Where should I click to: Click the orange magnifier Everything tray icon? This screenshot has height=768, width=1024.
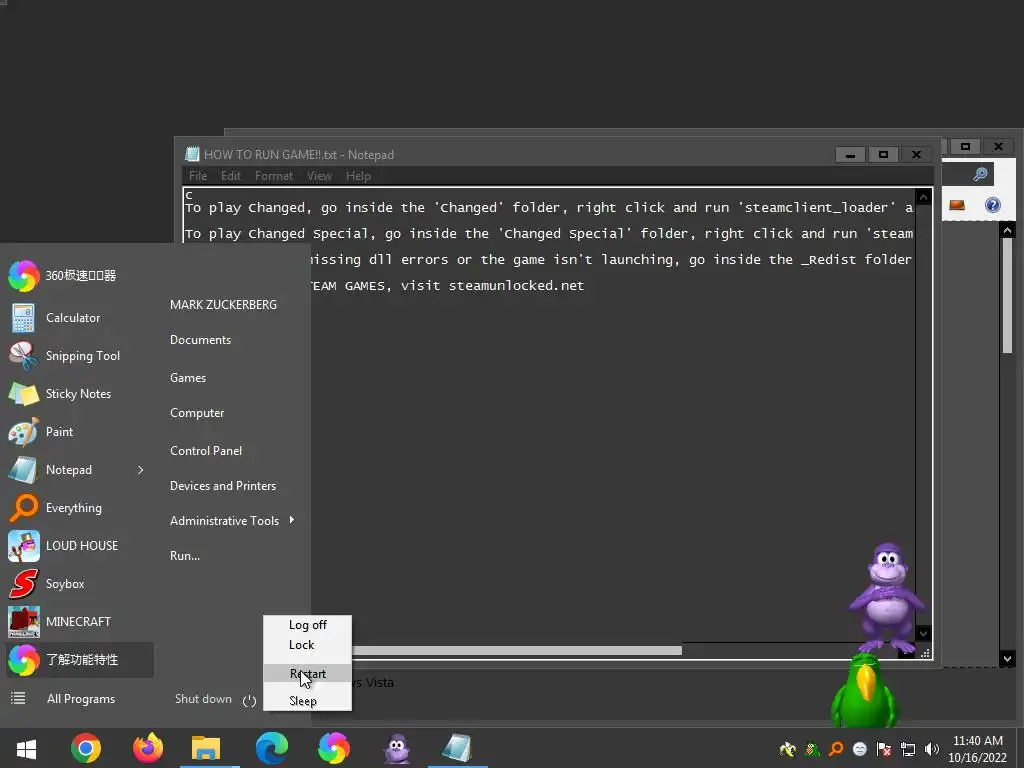click(836, 749)
